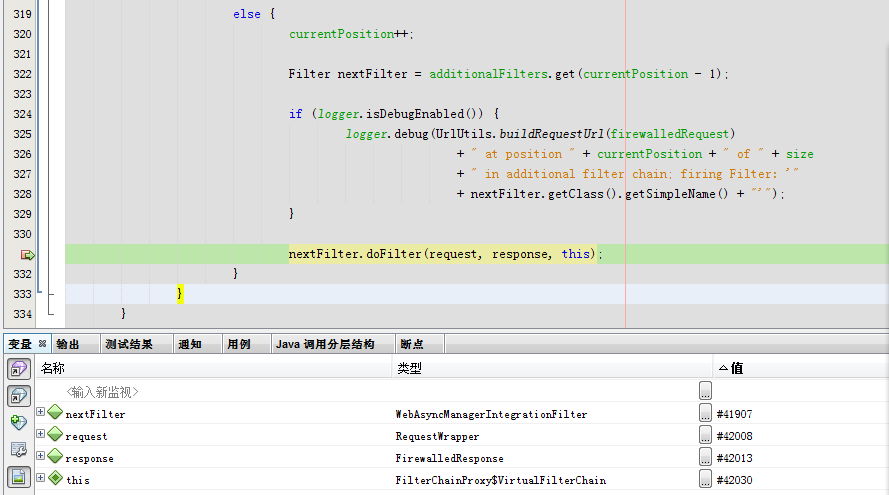
Task: Click the else keyword on line 319
Action: pyautogui.click(x=247, y=14)
